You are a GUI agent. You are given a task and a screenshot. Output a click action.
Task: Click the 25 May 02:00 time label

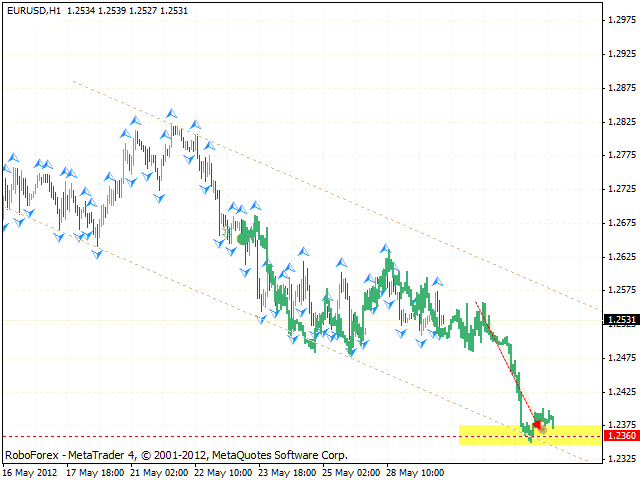click(352, 470)
